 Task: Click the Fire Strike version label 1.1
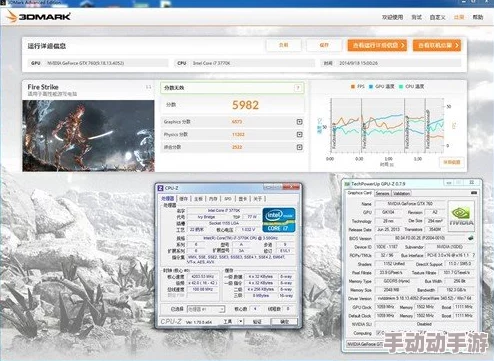coord(148,87)
